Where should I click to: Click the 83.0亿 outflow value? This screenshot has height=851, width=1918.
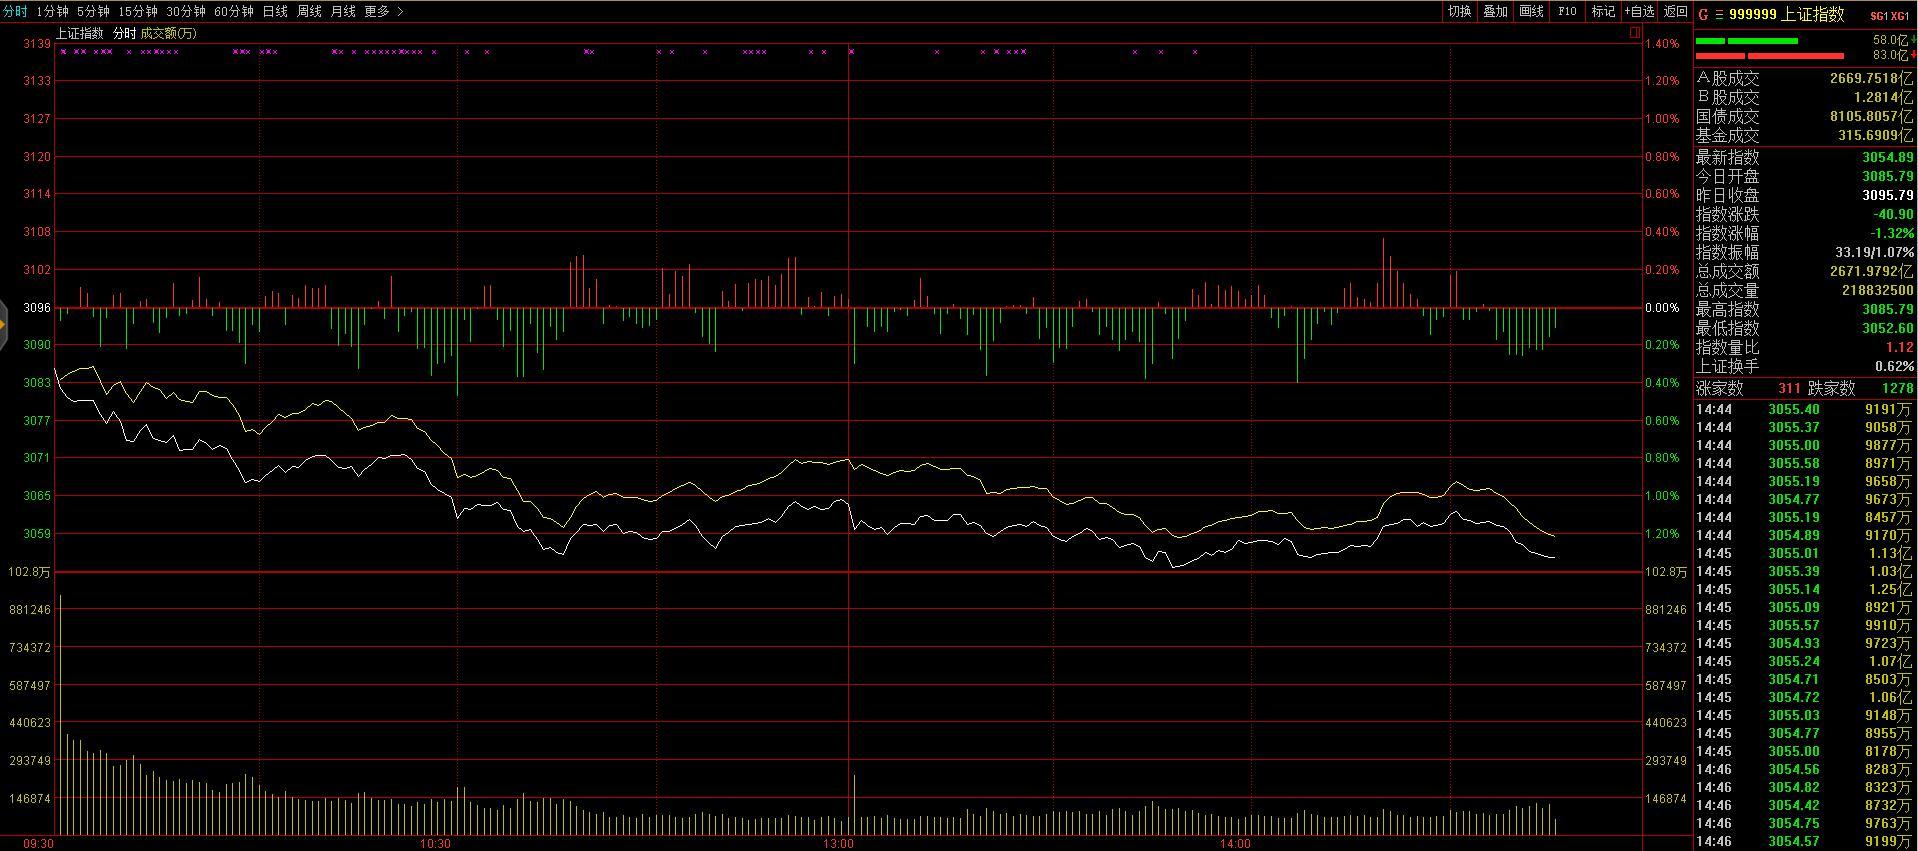pyautogui.click(x=1890, y=55)
